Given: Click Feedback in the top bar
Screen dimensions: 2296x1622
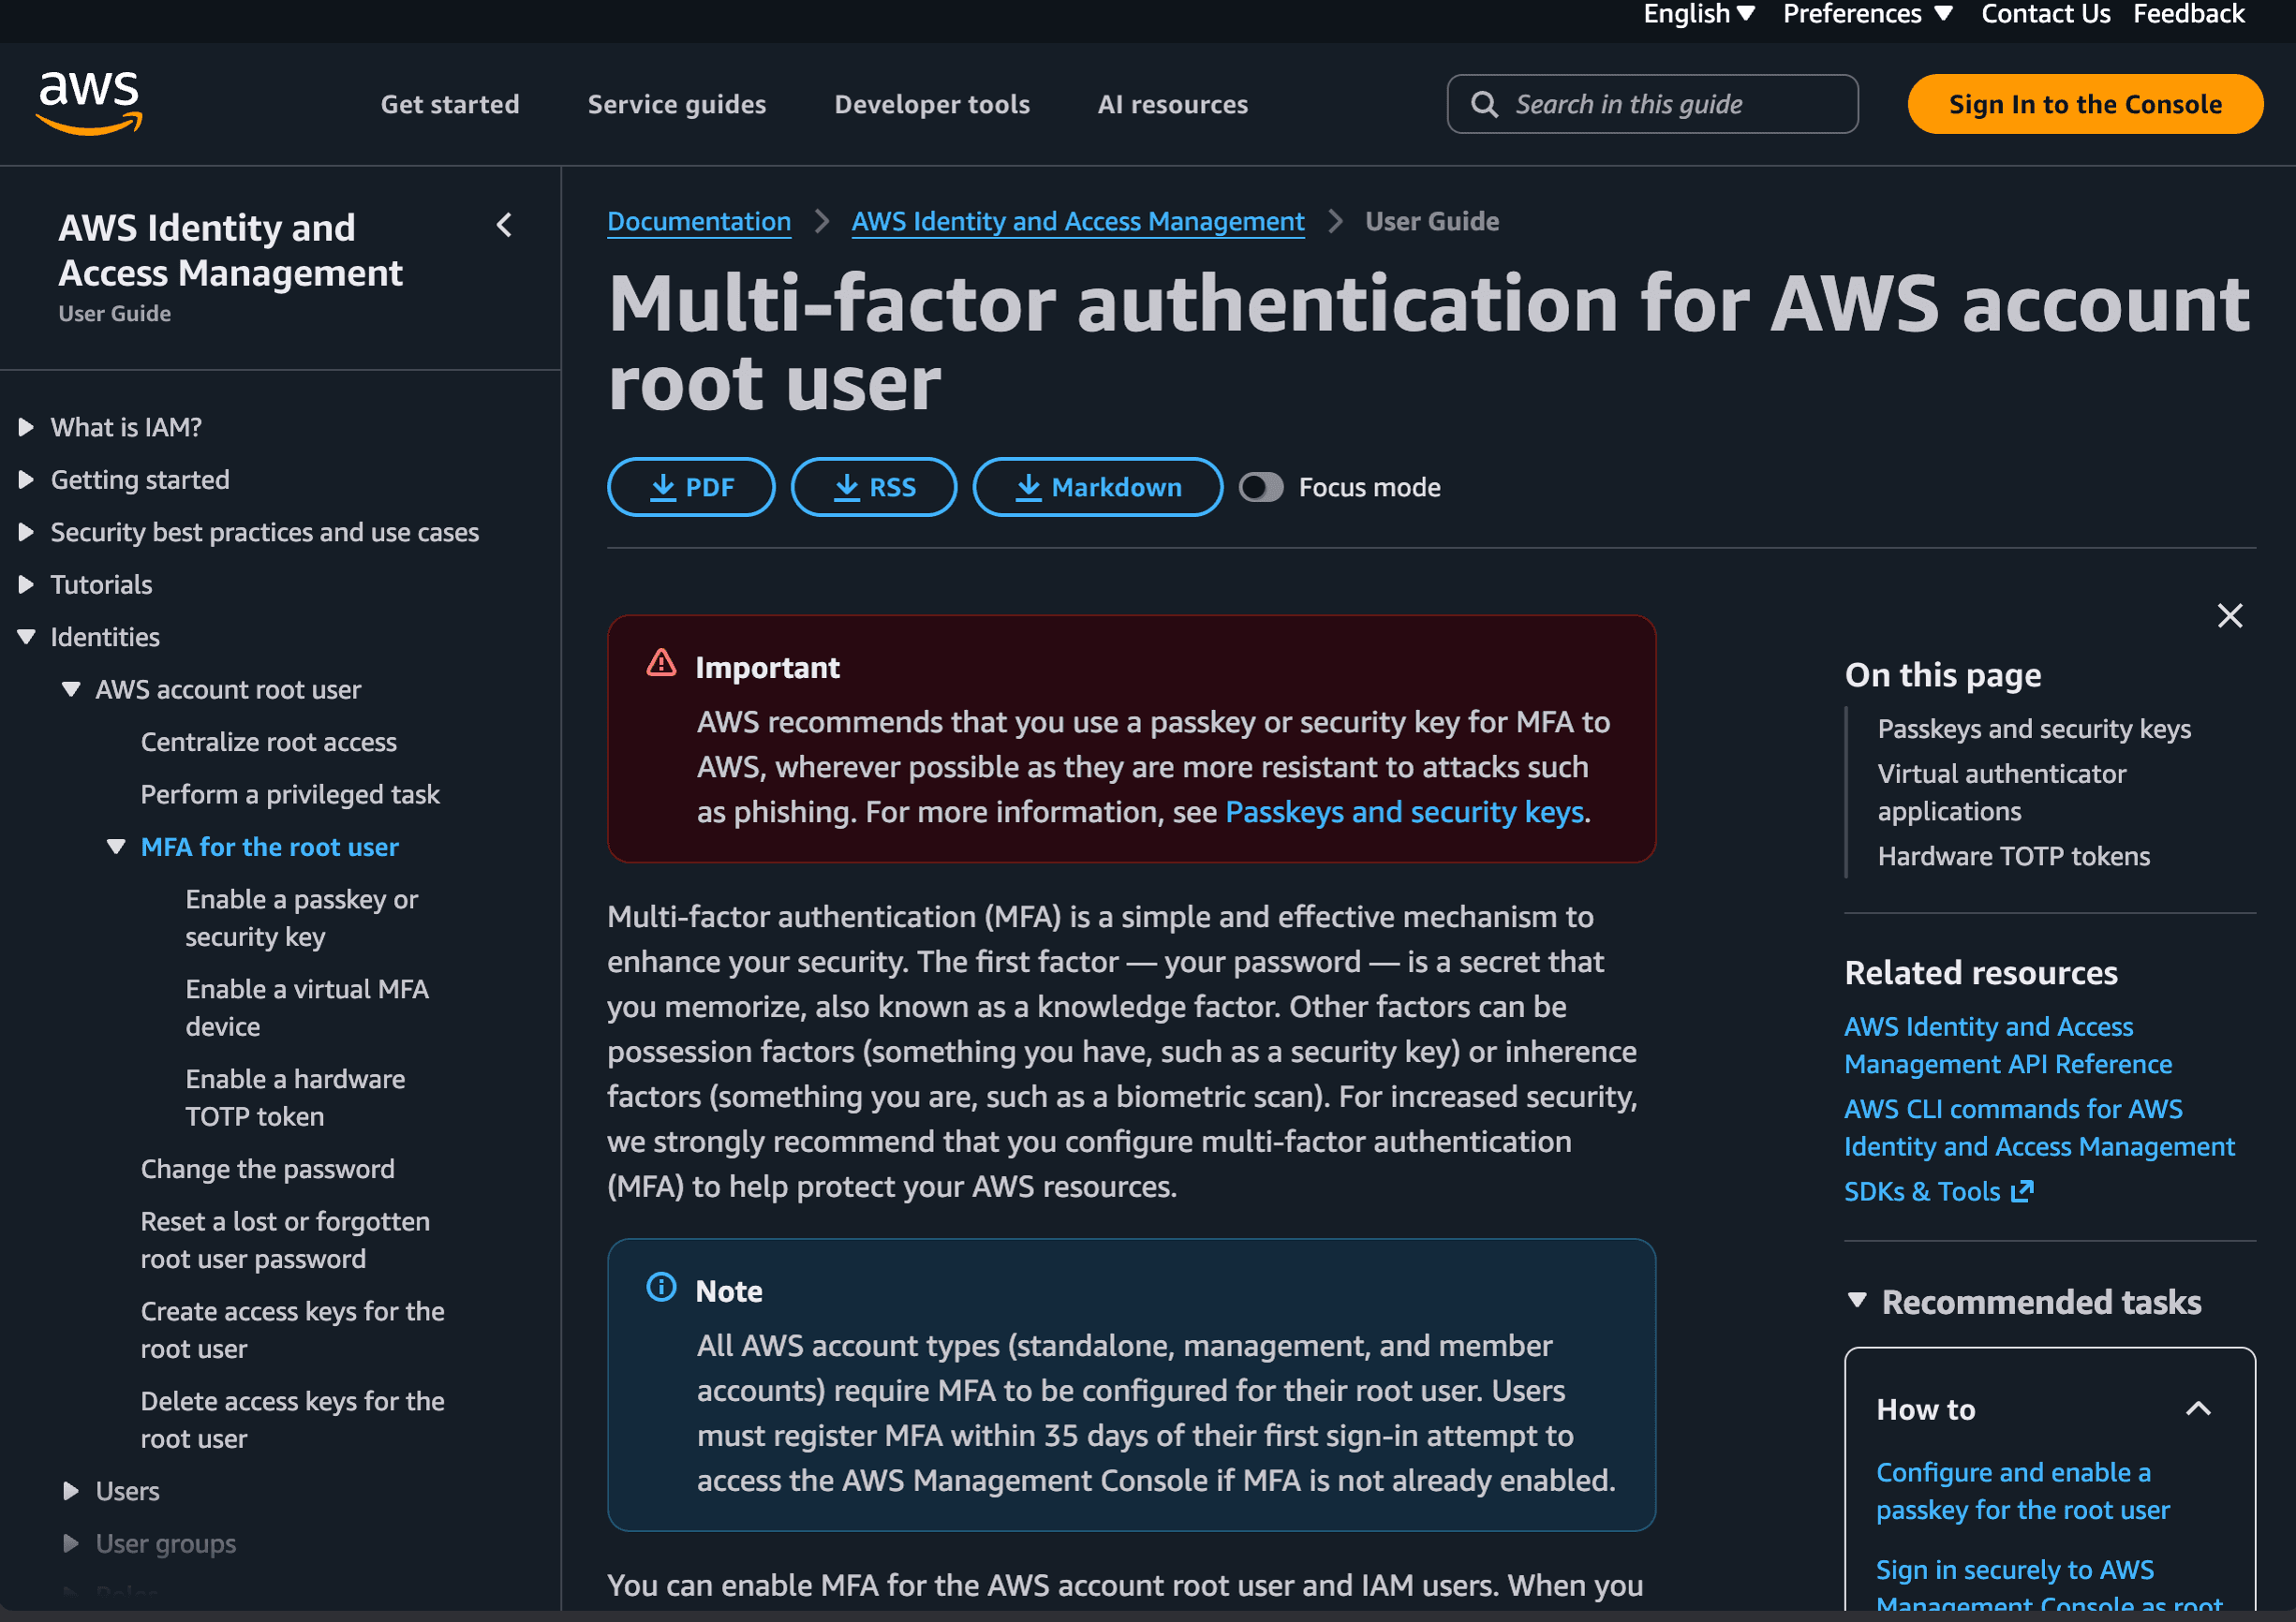Looking at the screenshot, I should point(2188,14).
